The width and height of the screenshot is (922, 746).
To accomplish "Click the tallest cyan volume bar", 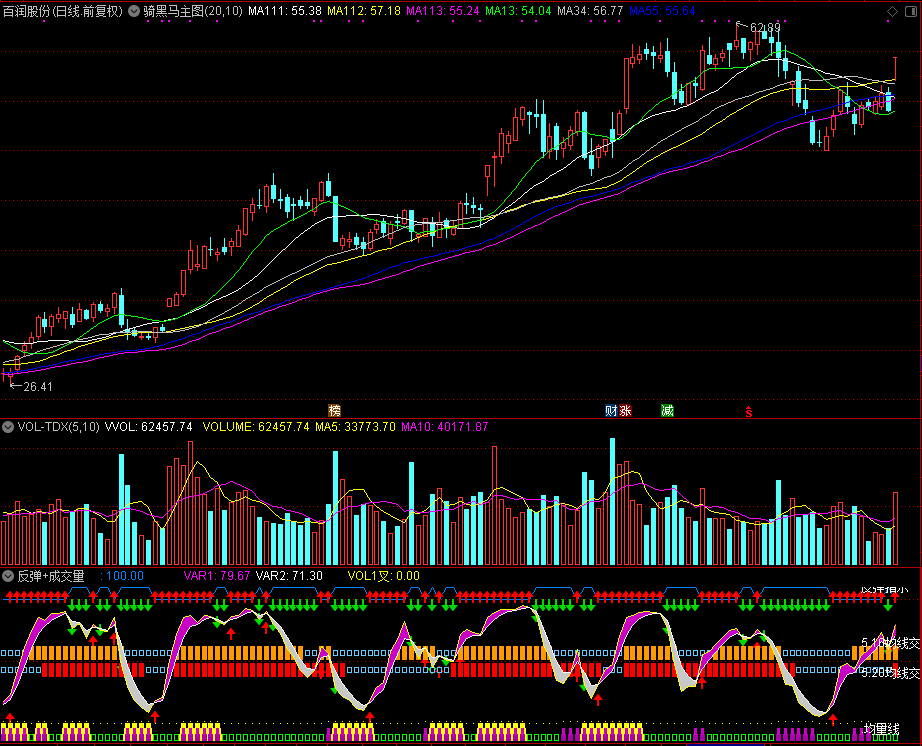I will pos(612,501).
